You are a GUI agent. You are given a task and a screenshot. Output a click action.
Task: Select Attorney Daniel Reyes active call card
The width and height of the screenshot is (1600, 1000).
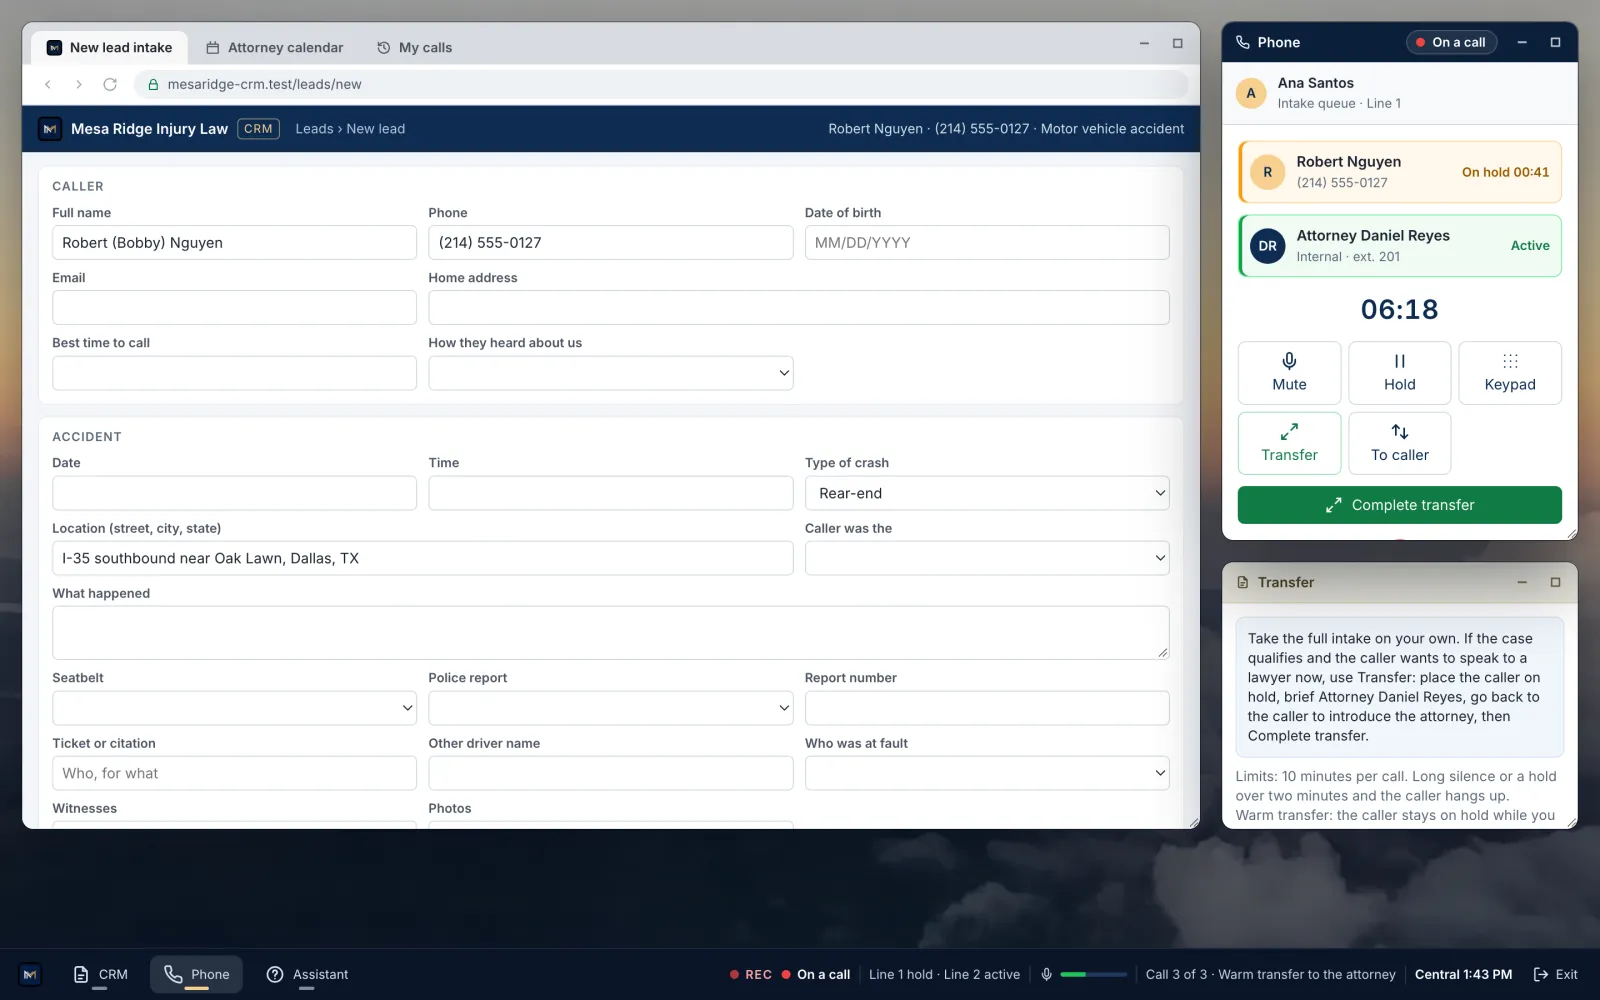pos(1399,246)
